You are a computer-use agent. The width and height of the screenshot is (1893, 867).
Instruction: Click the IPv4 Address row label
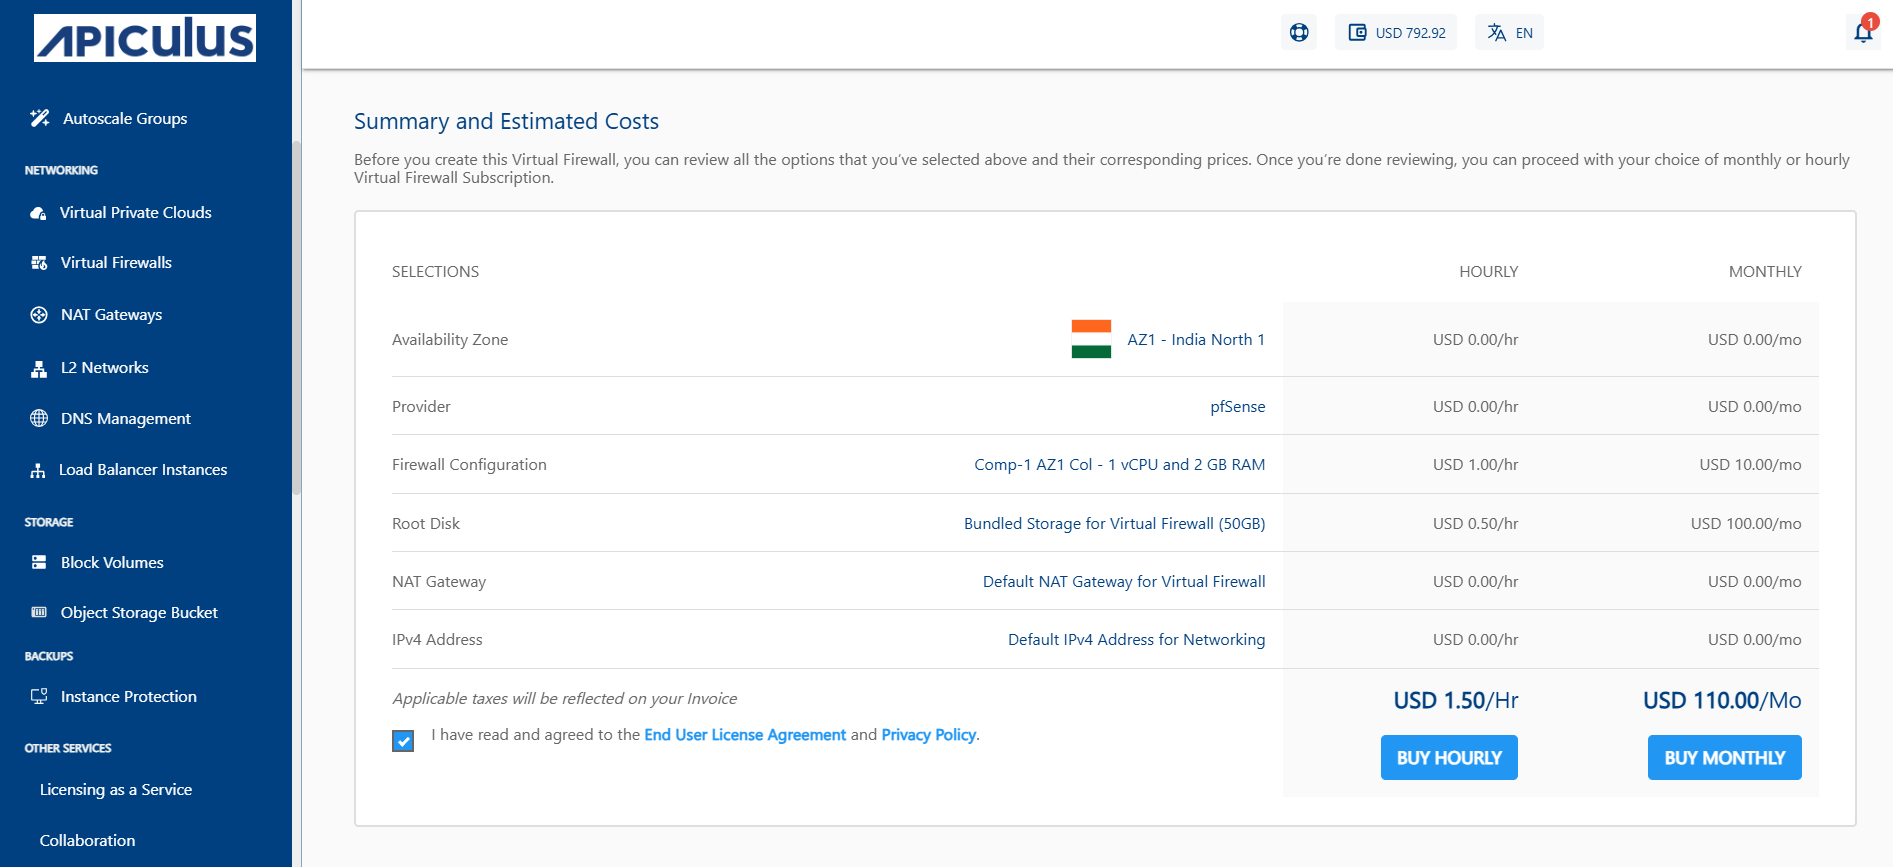click(x=437, y=640)
